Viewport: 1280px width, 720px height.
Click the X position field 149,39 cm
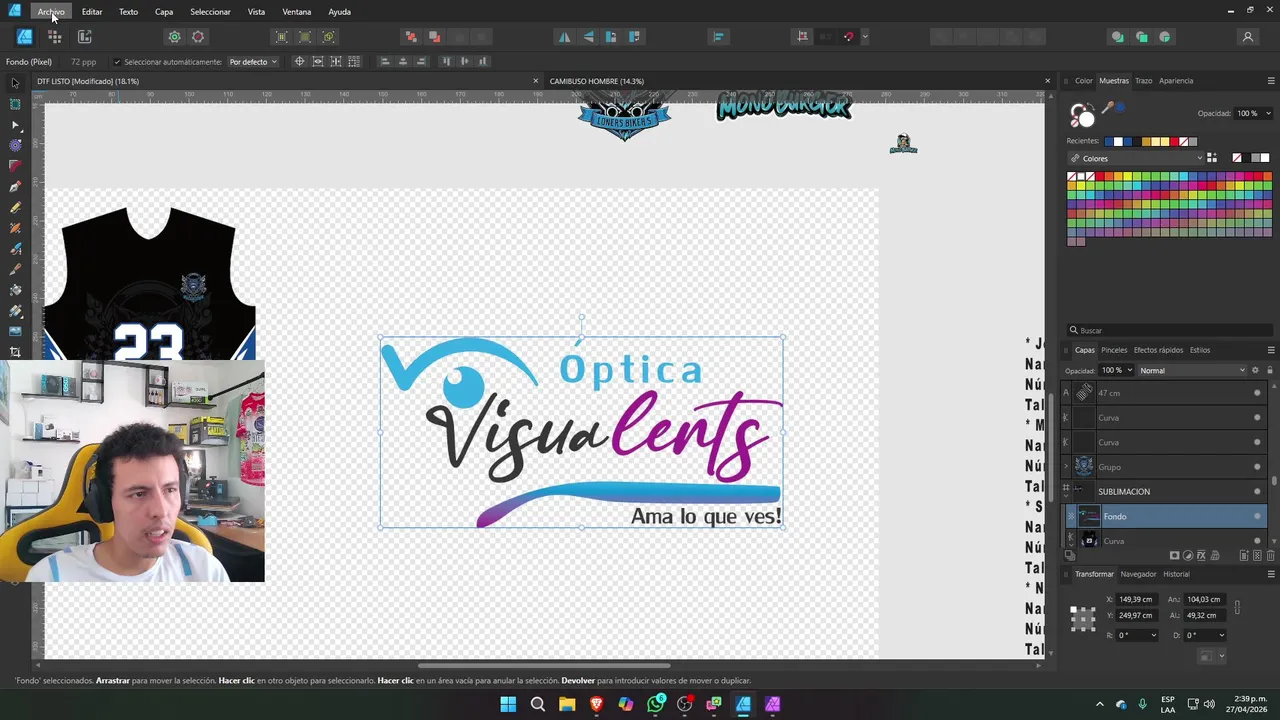(x=1137, y=599)
